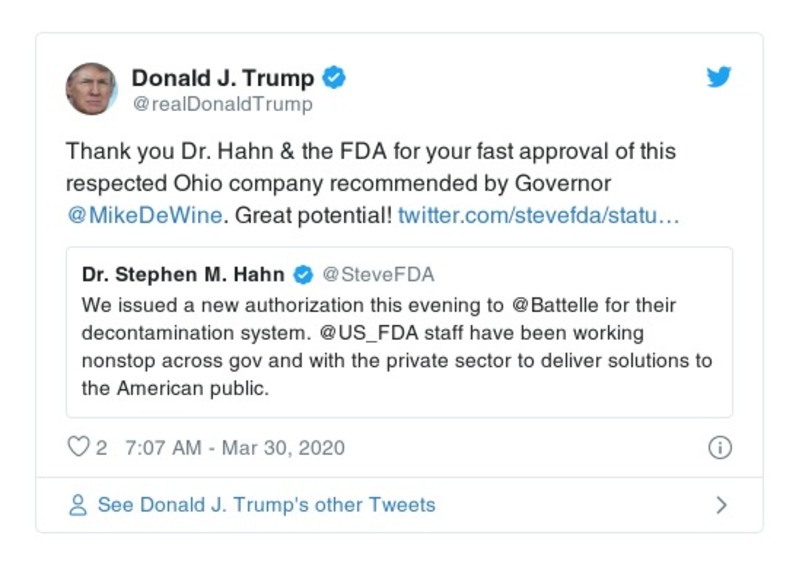Open the twitter.com/stevefda/statu… link
799x583 pixels.
click(x=538, y=215)
